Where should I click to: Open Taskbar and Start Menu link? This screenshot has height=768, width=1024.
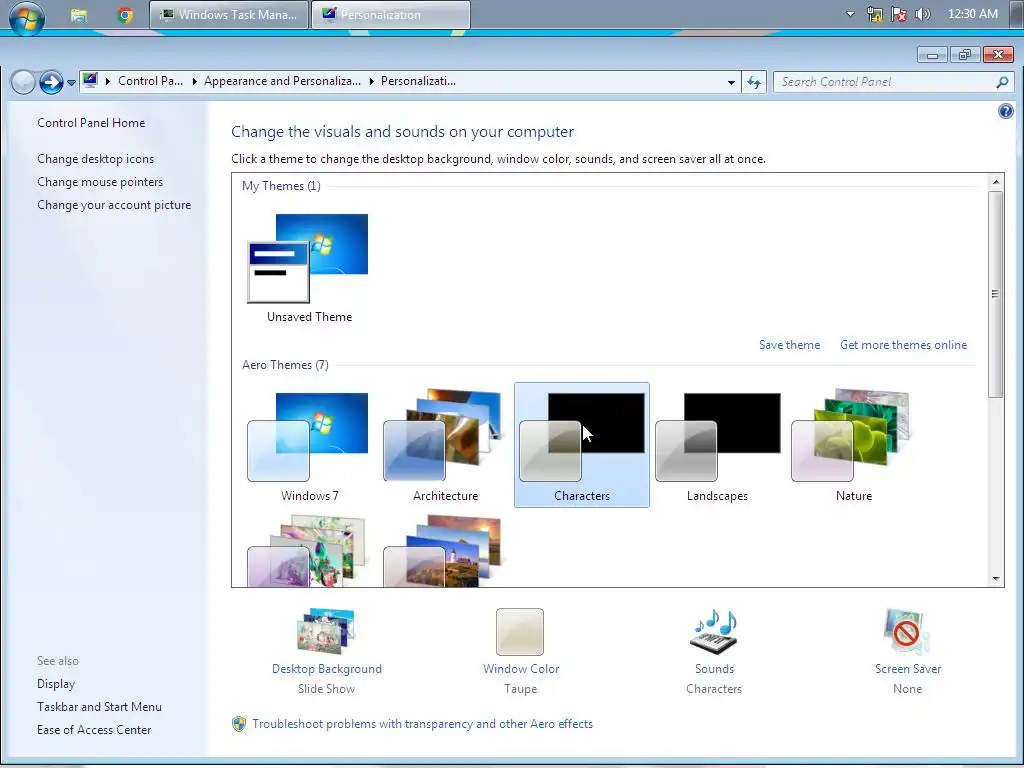[99, 707]
